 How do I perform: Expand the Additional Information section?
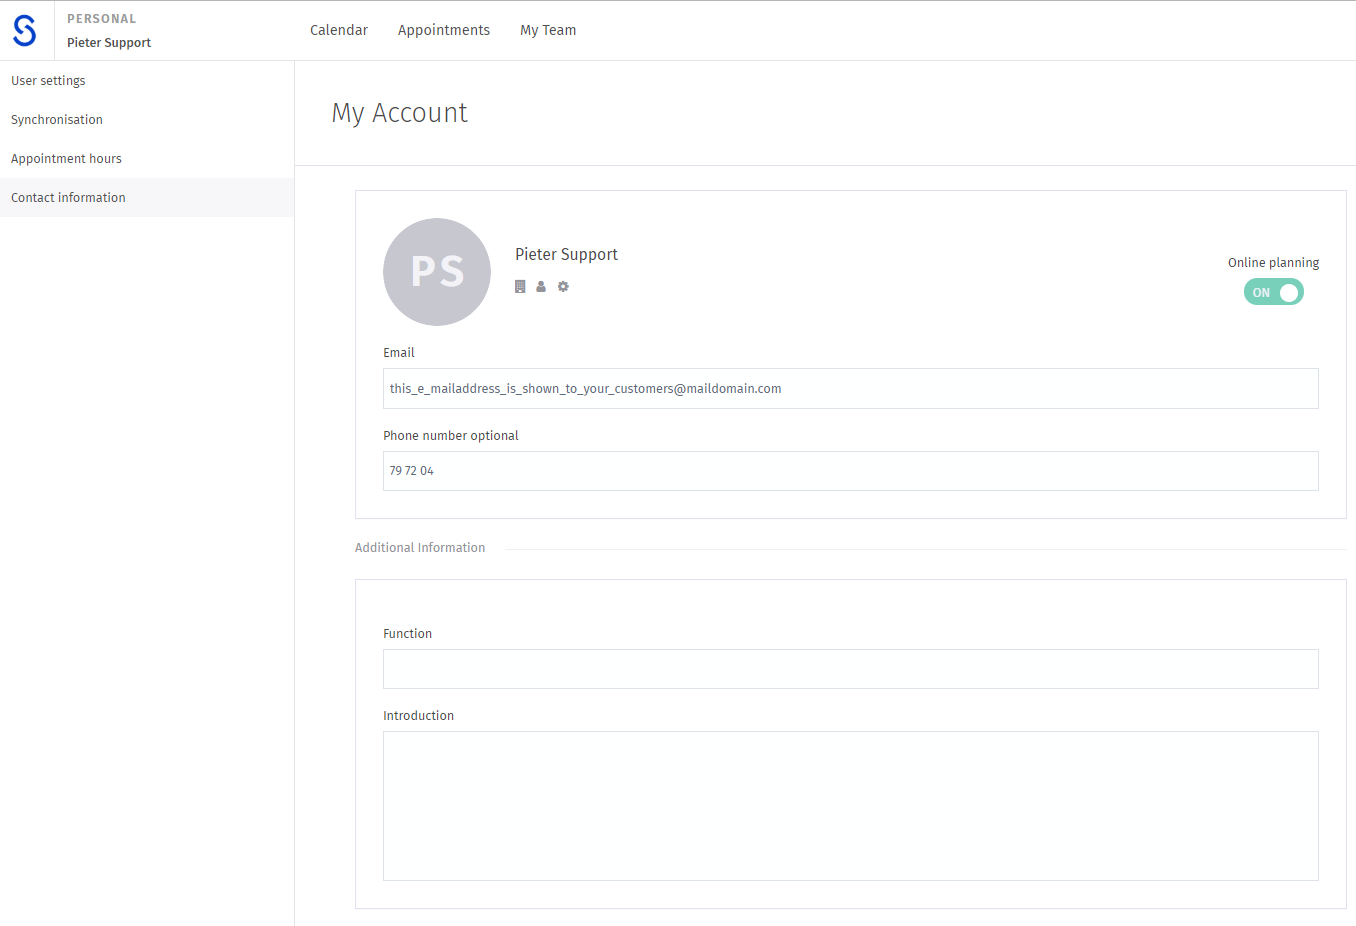point(420,547)
